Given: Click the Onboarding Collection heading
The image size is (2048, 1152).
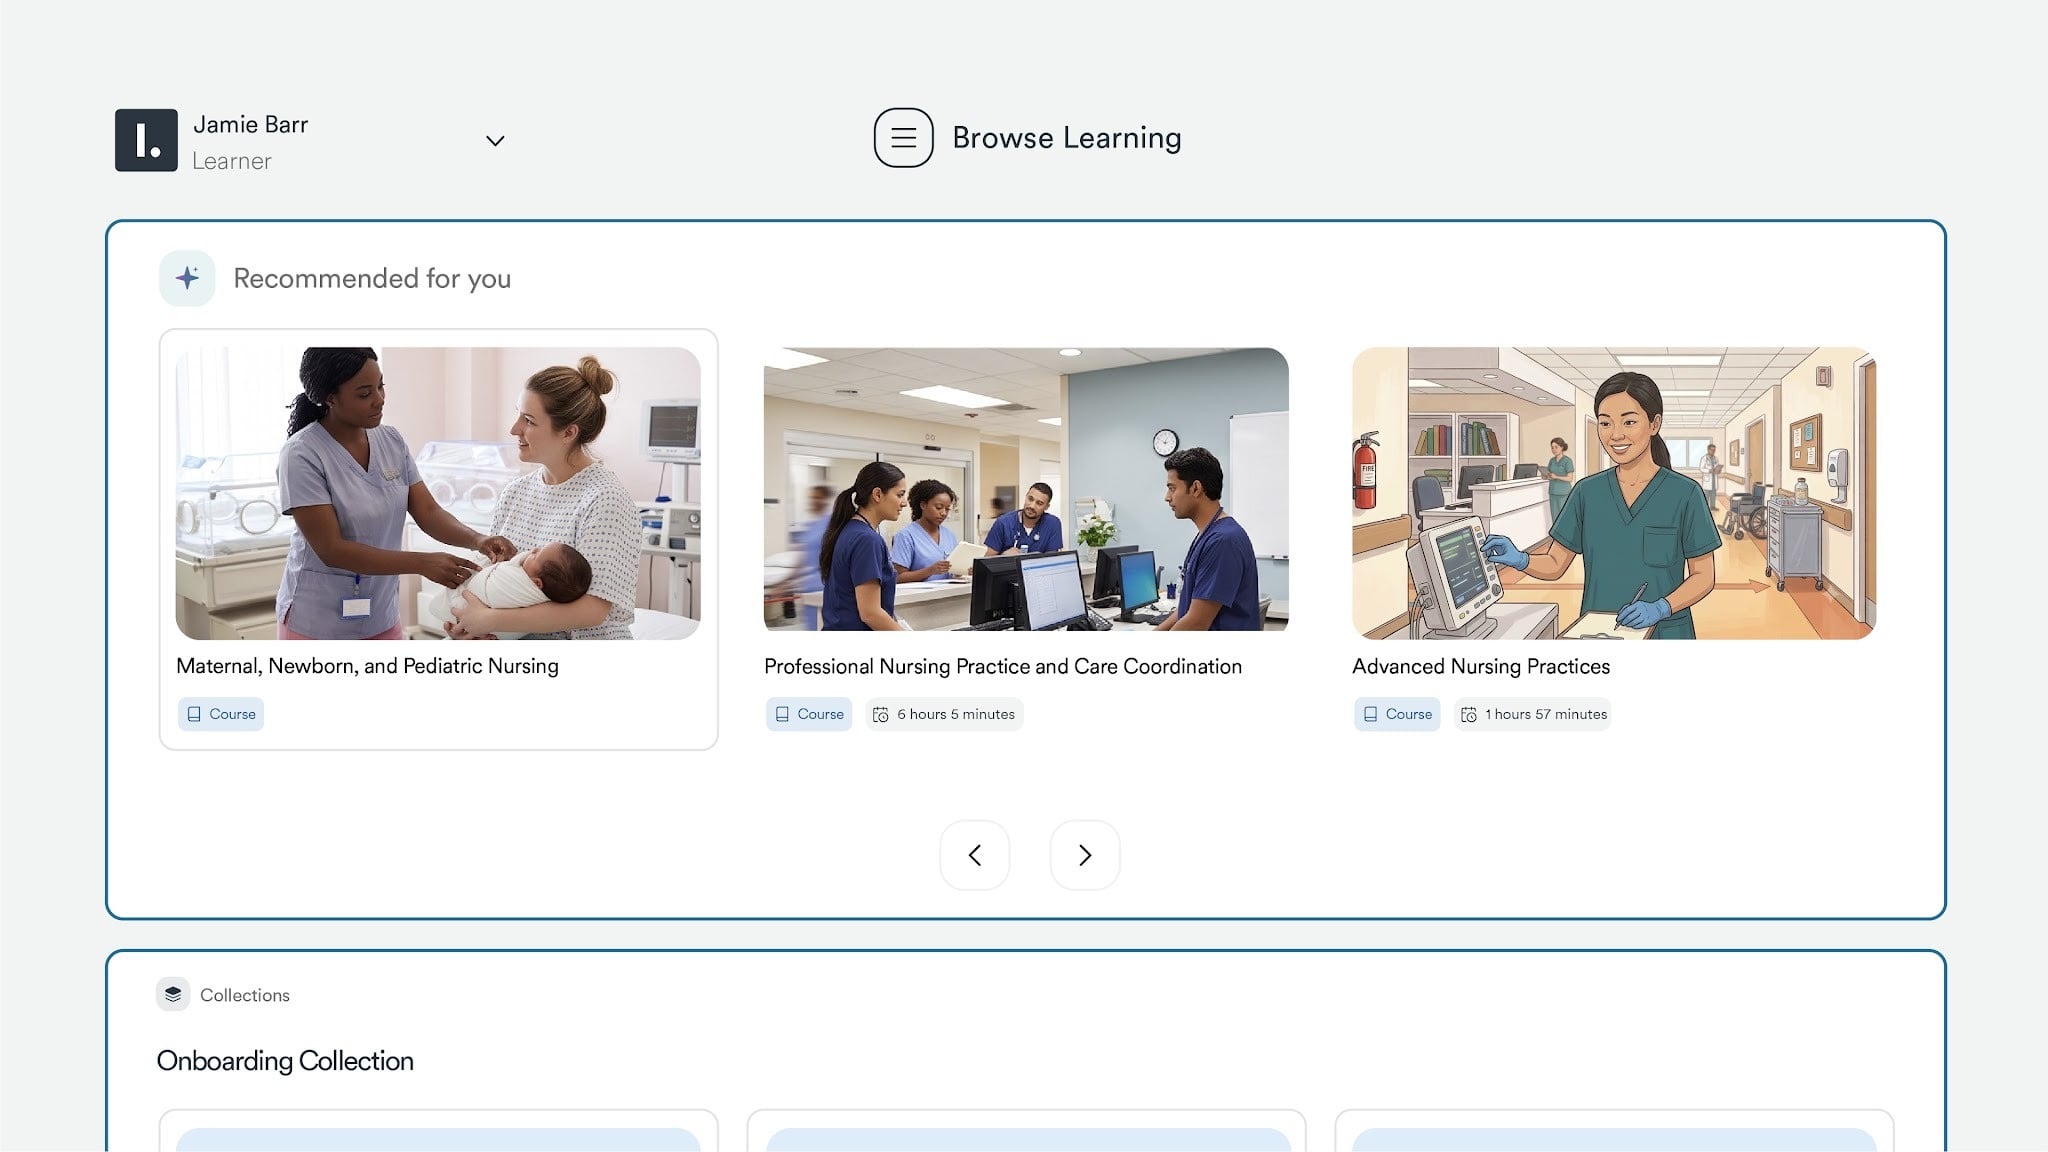Looking at the screenshot, I should tap(285, 1061).
